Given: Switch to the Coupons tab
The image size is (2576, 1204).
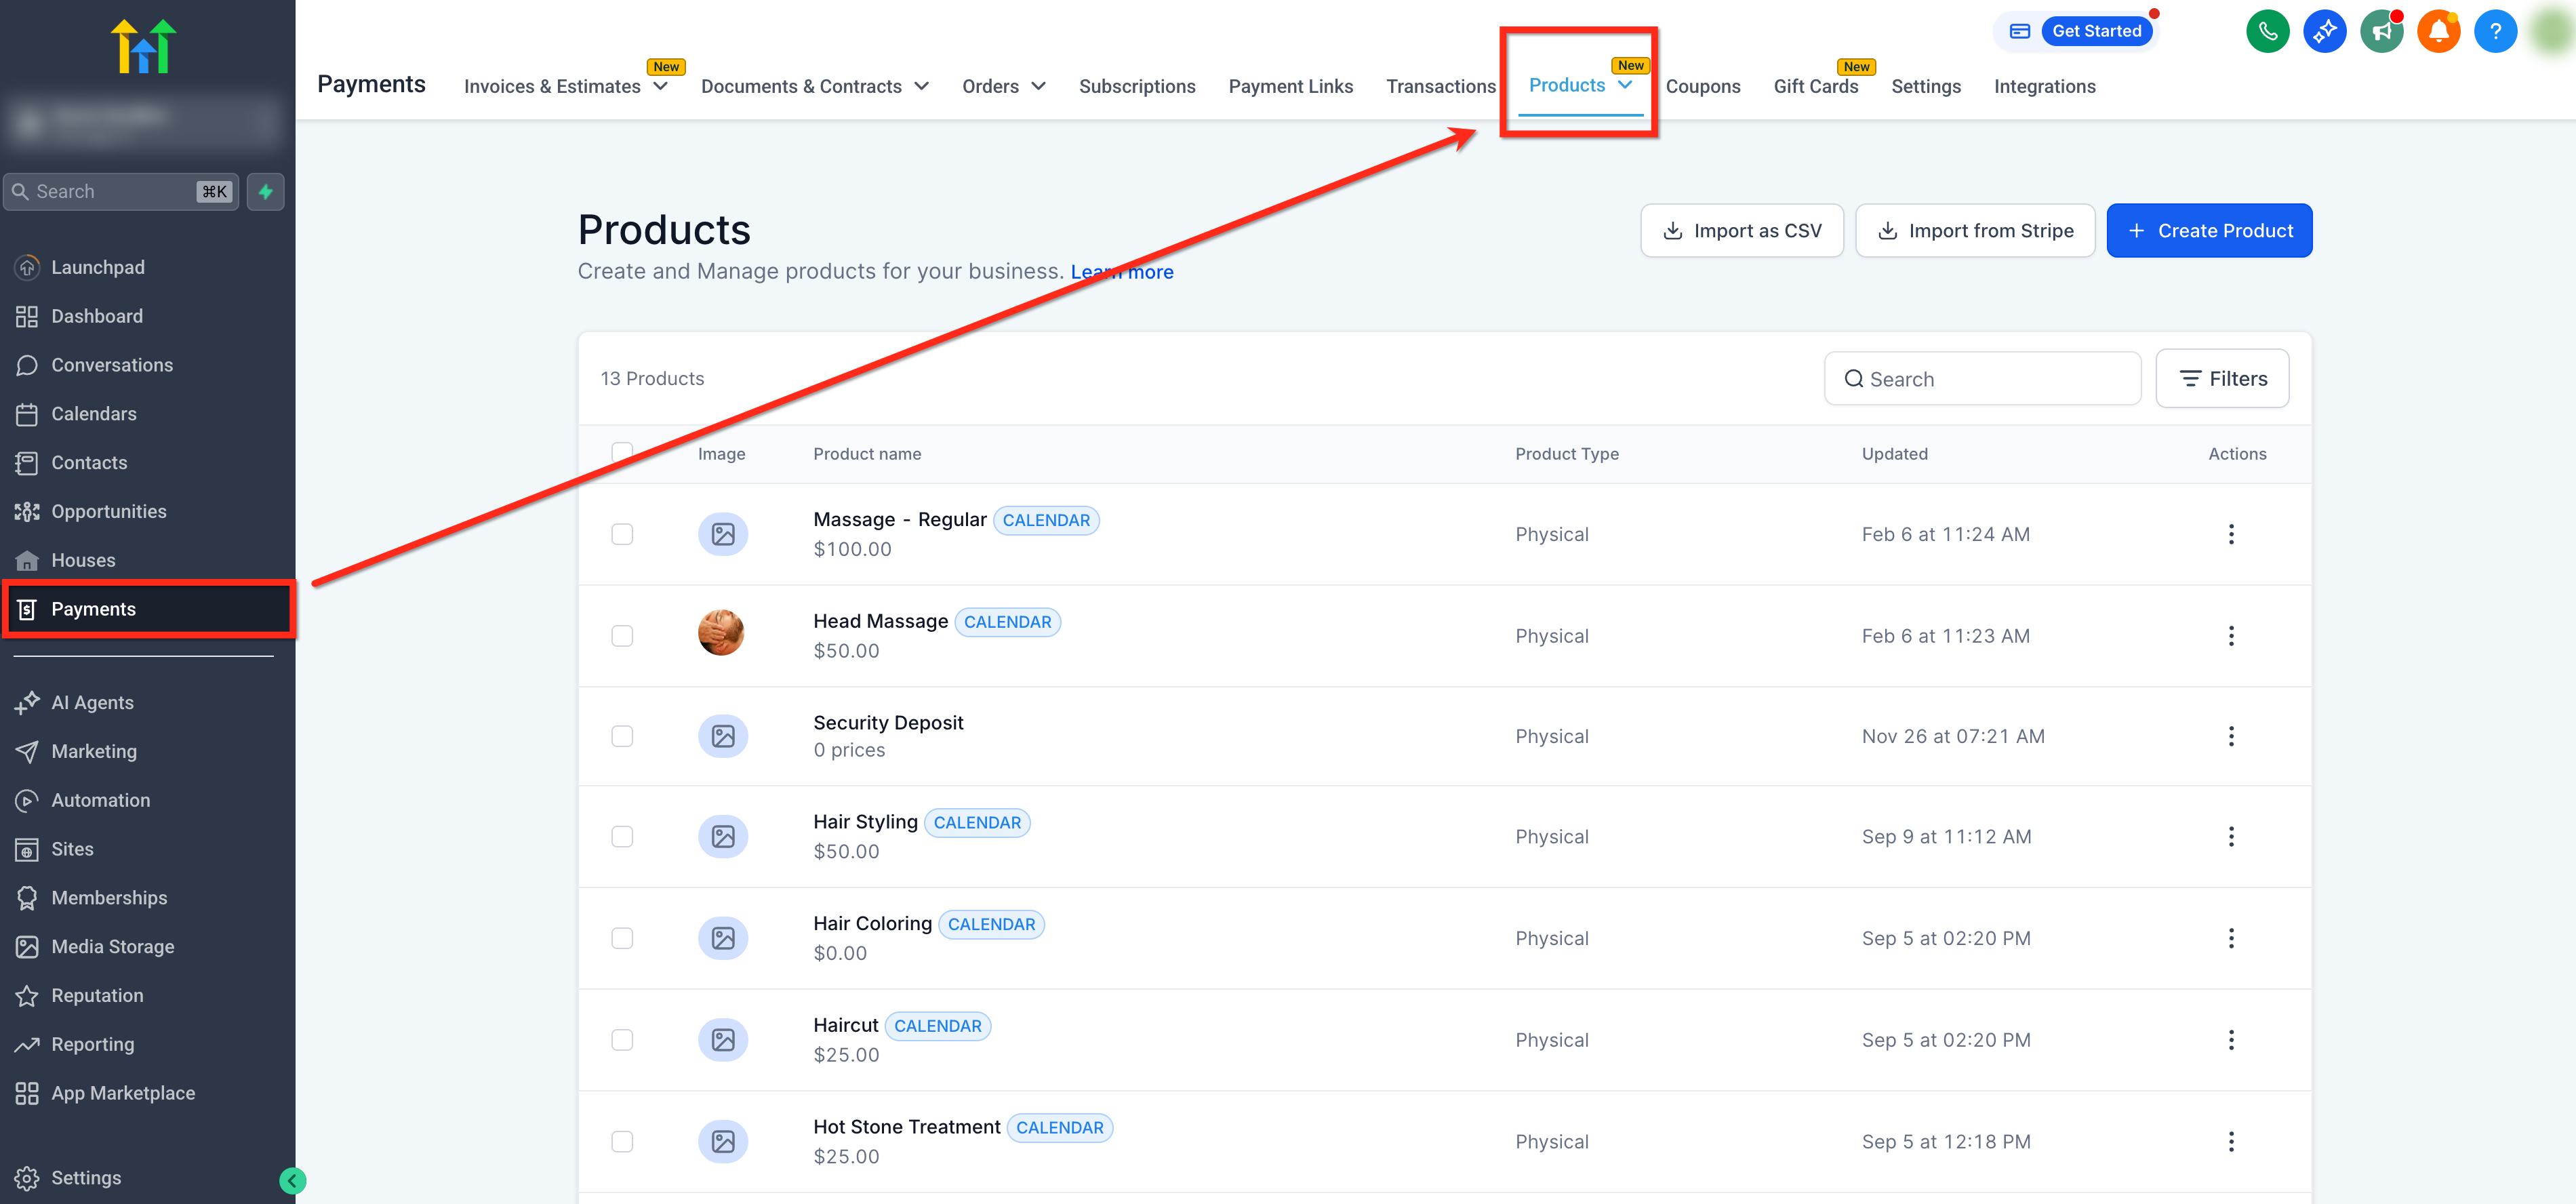Looking at the screenshot, I should (x=1702, y=86).
